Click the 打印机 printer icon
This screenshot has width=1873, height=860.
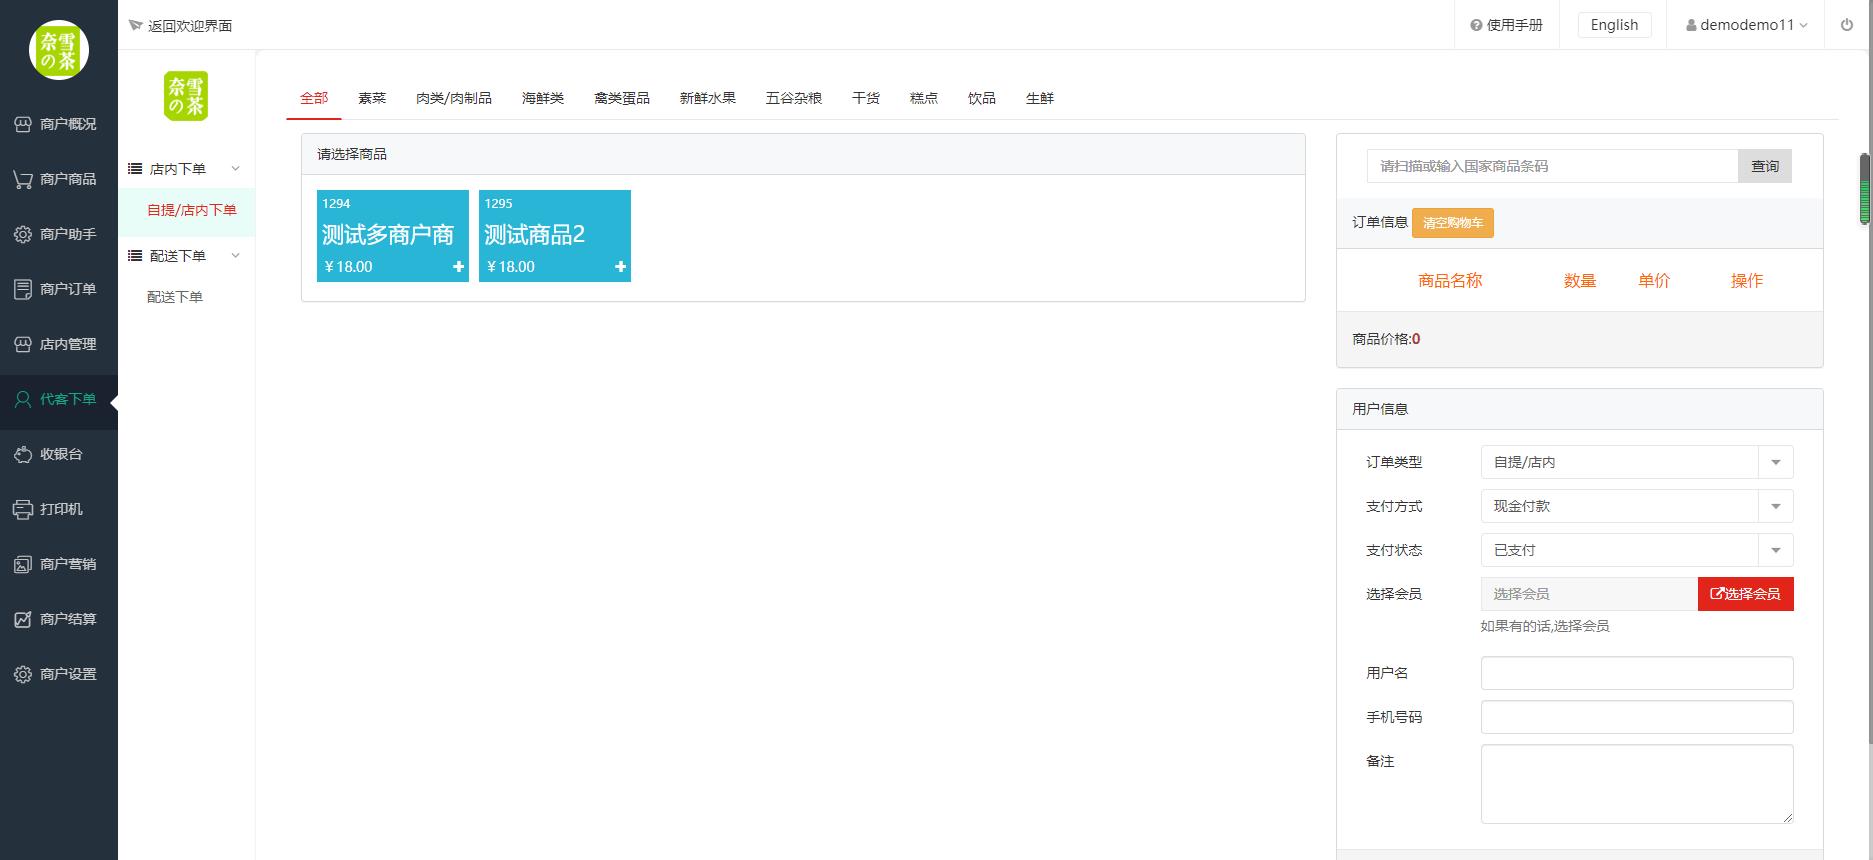pos(22,509)
